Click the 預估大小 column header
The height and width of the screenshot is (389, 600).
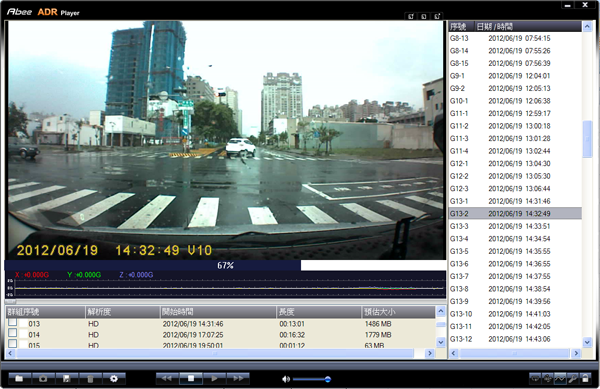pyautogui.click(x=399, y=312)
